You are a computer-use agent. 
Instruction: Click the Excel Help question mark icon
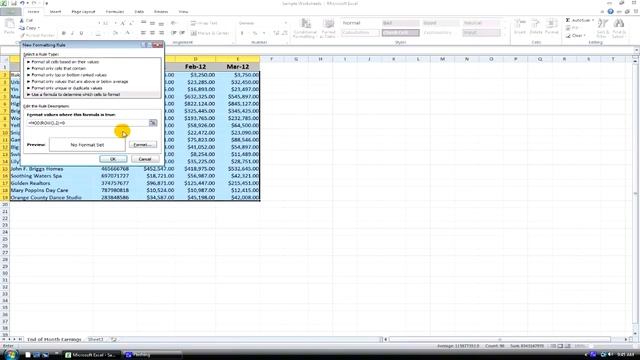[611, 12]
